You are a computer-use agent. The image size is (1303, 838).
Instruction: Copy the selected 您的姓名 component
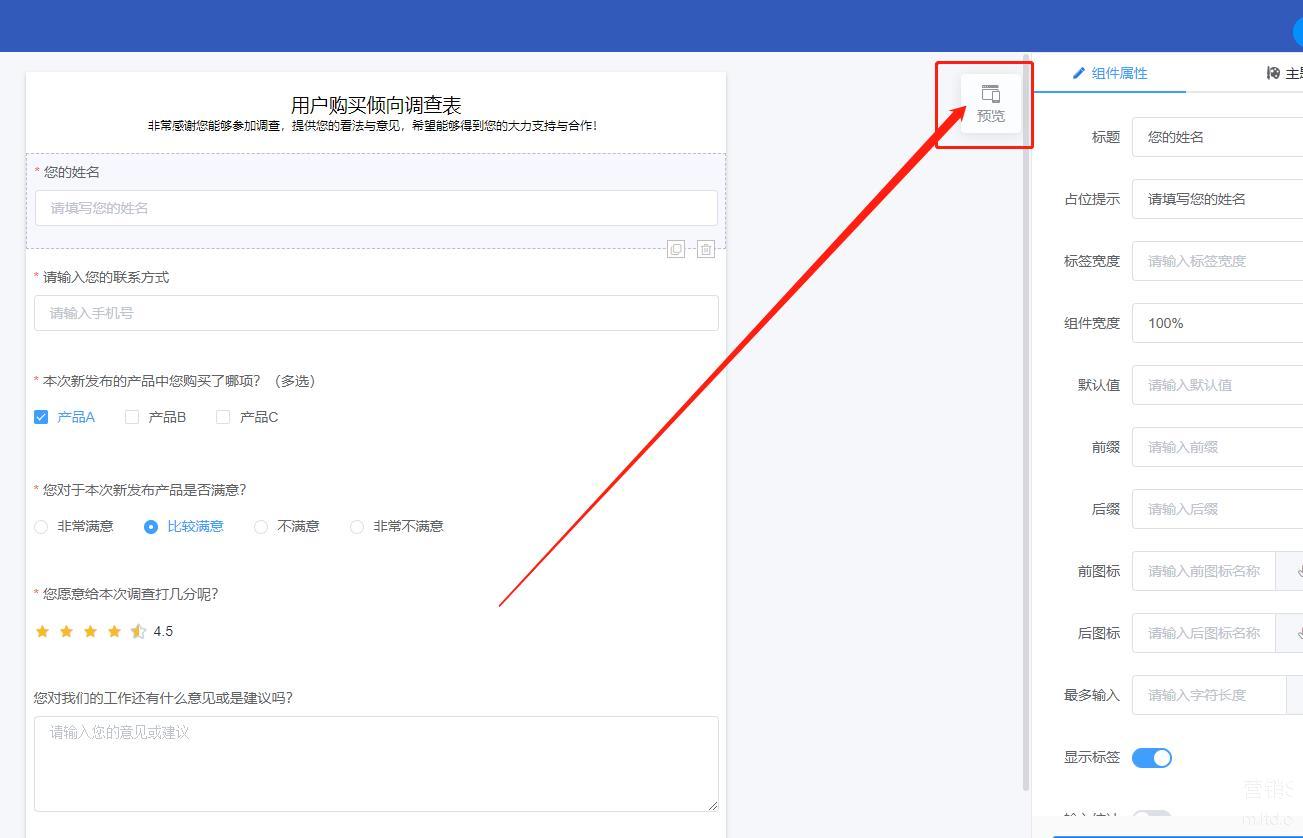coord(676,250)
